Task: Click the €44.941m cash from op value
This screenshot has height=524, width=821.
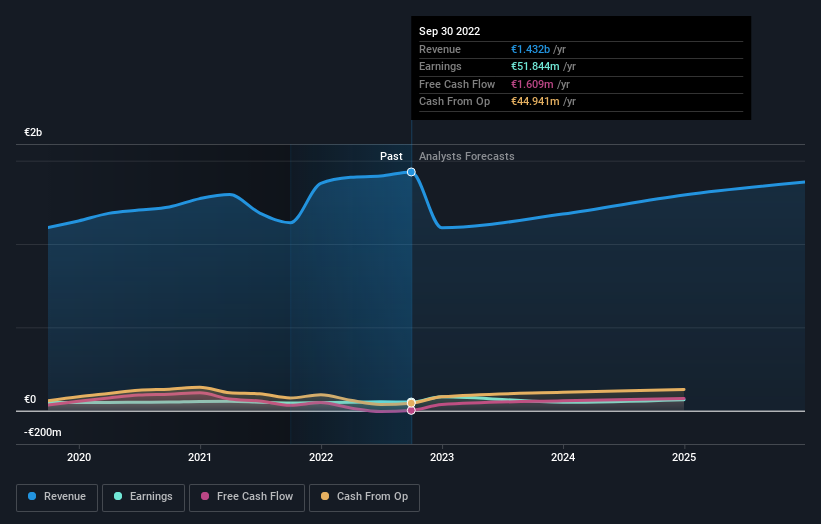Action: [x=535, y=102]
